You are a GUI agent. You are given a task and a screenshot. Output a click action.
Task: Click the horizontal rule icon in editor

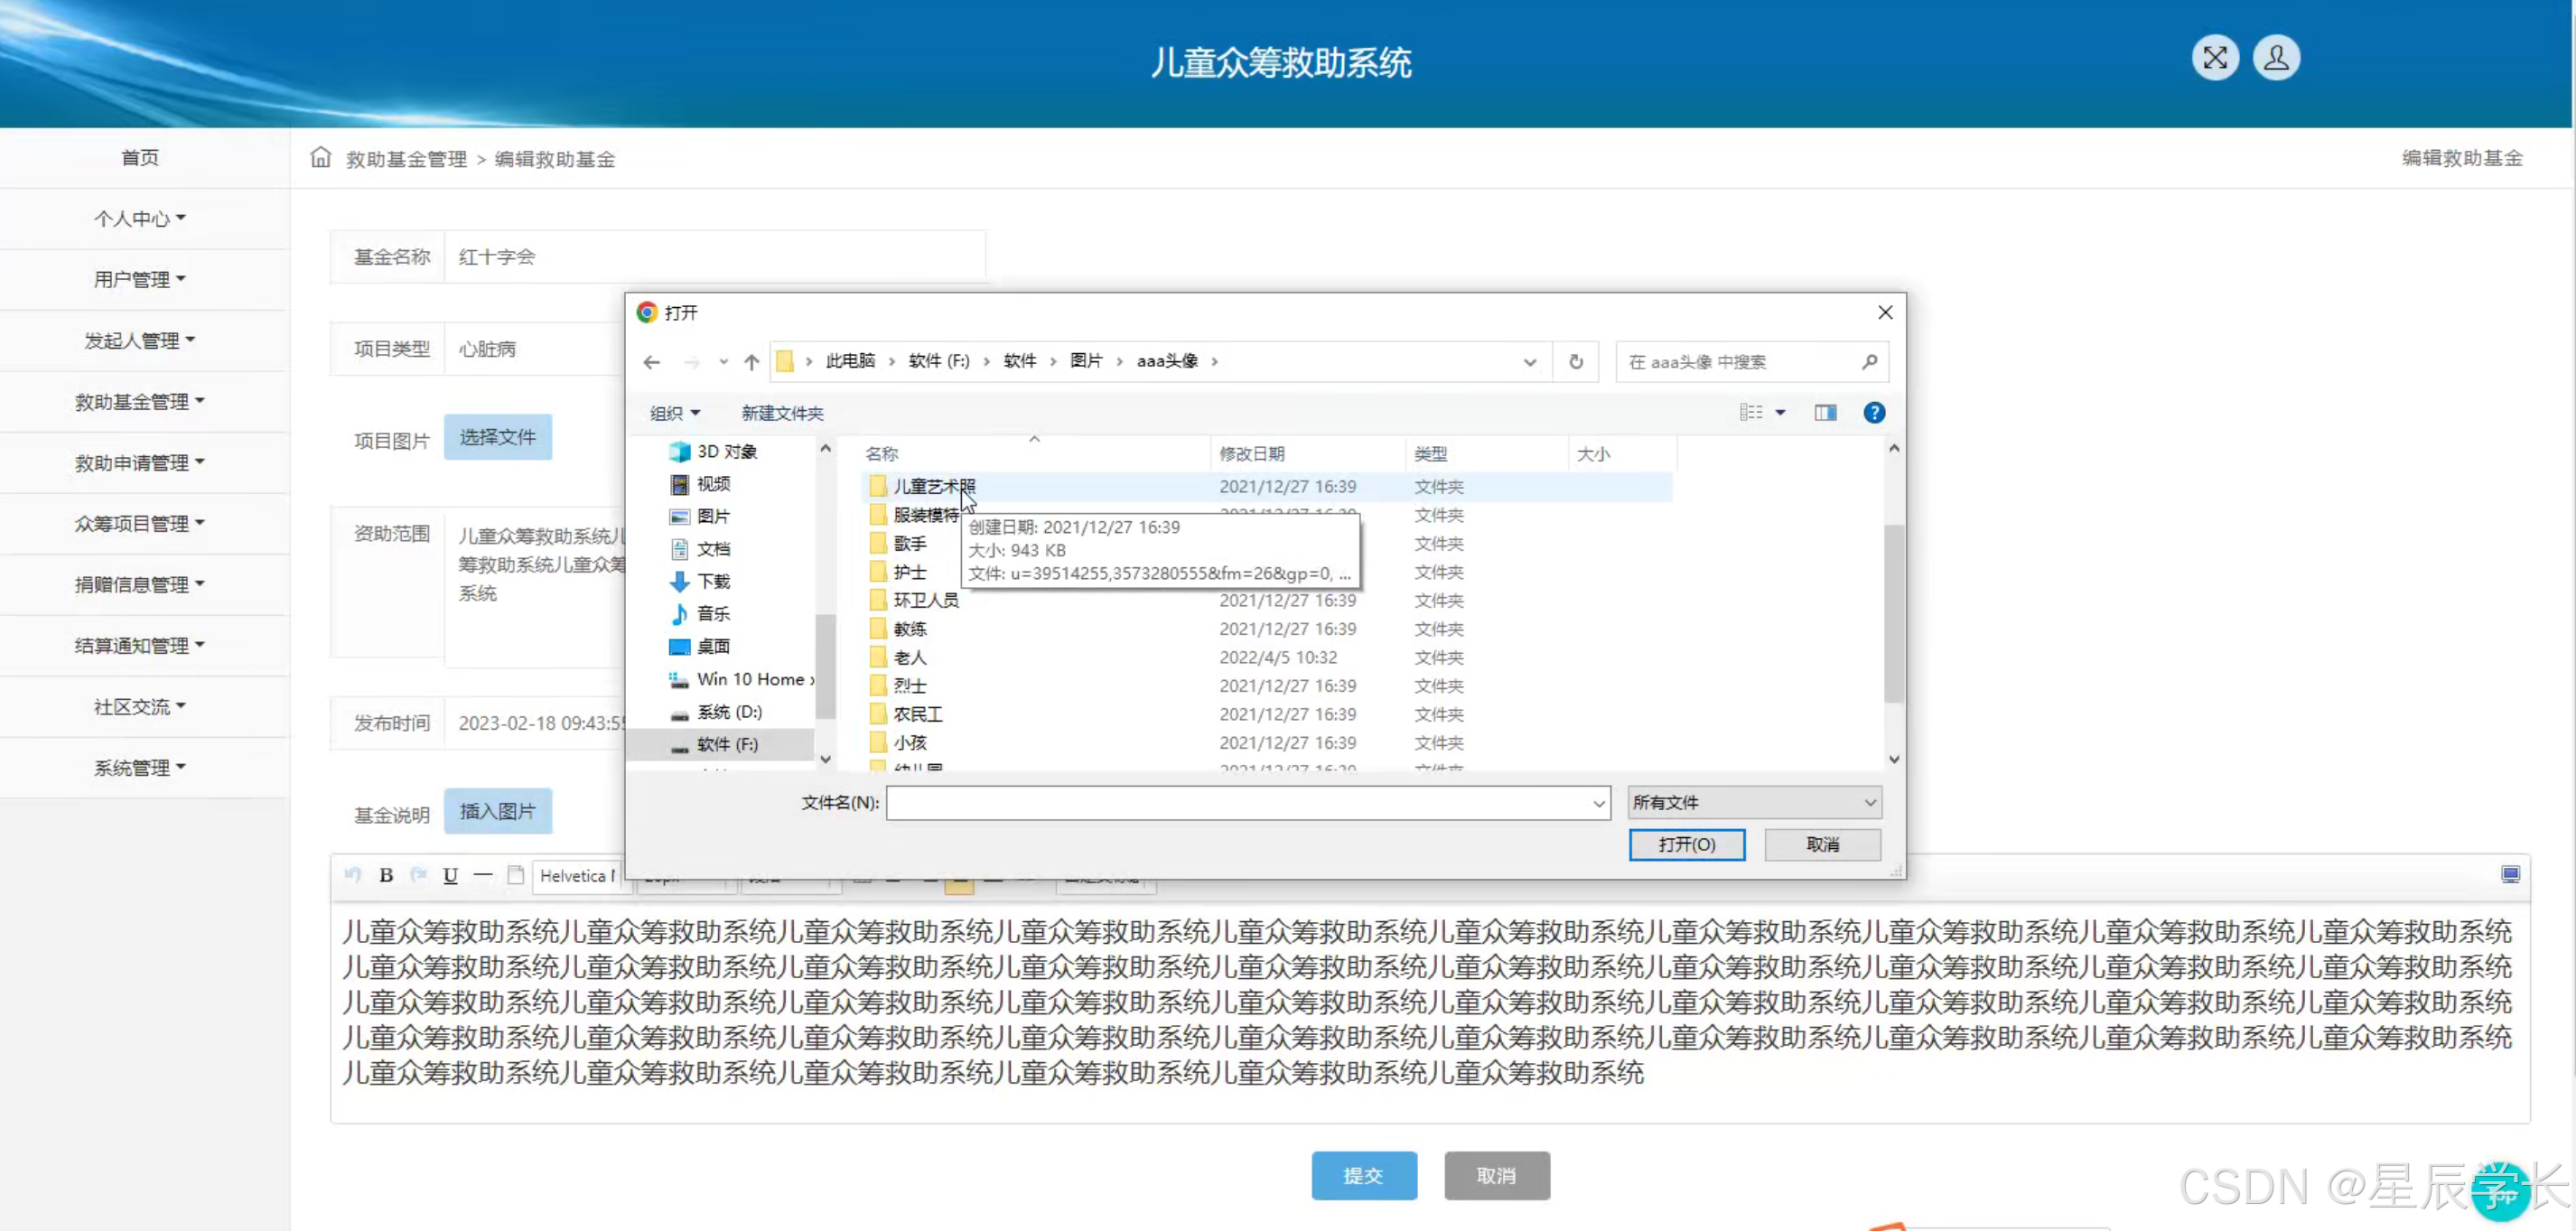pyautogui.click(x=483, y=876)
